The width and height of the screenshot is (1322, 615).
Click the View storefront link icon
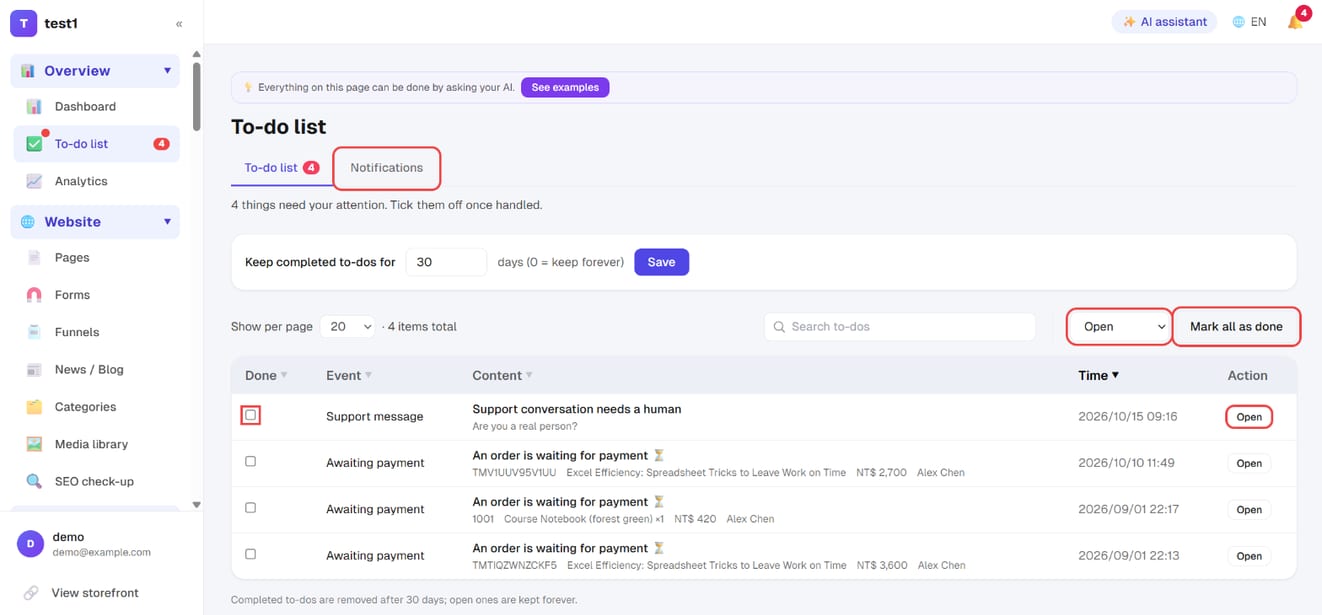31,593
